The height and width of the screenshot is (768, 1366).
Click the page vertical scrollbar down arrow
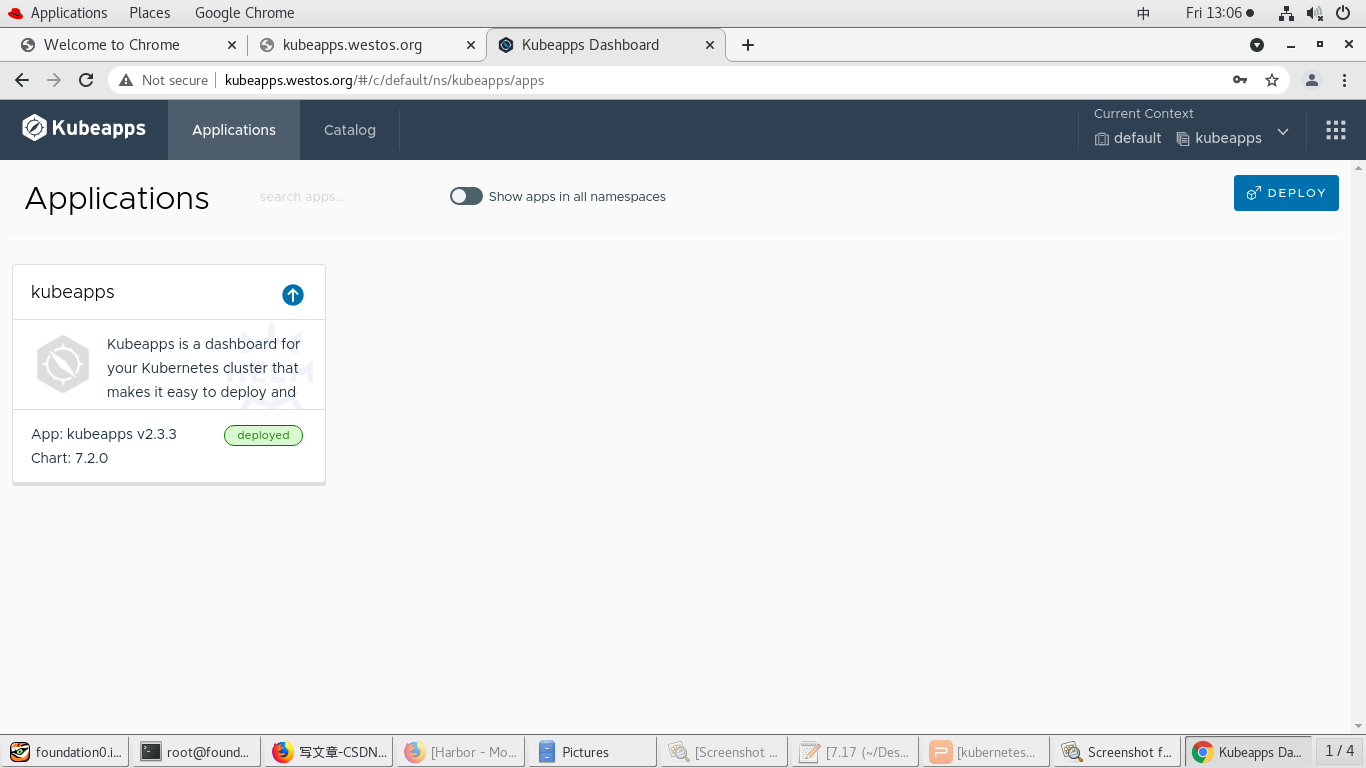(1358, 726)
